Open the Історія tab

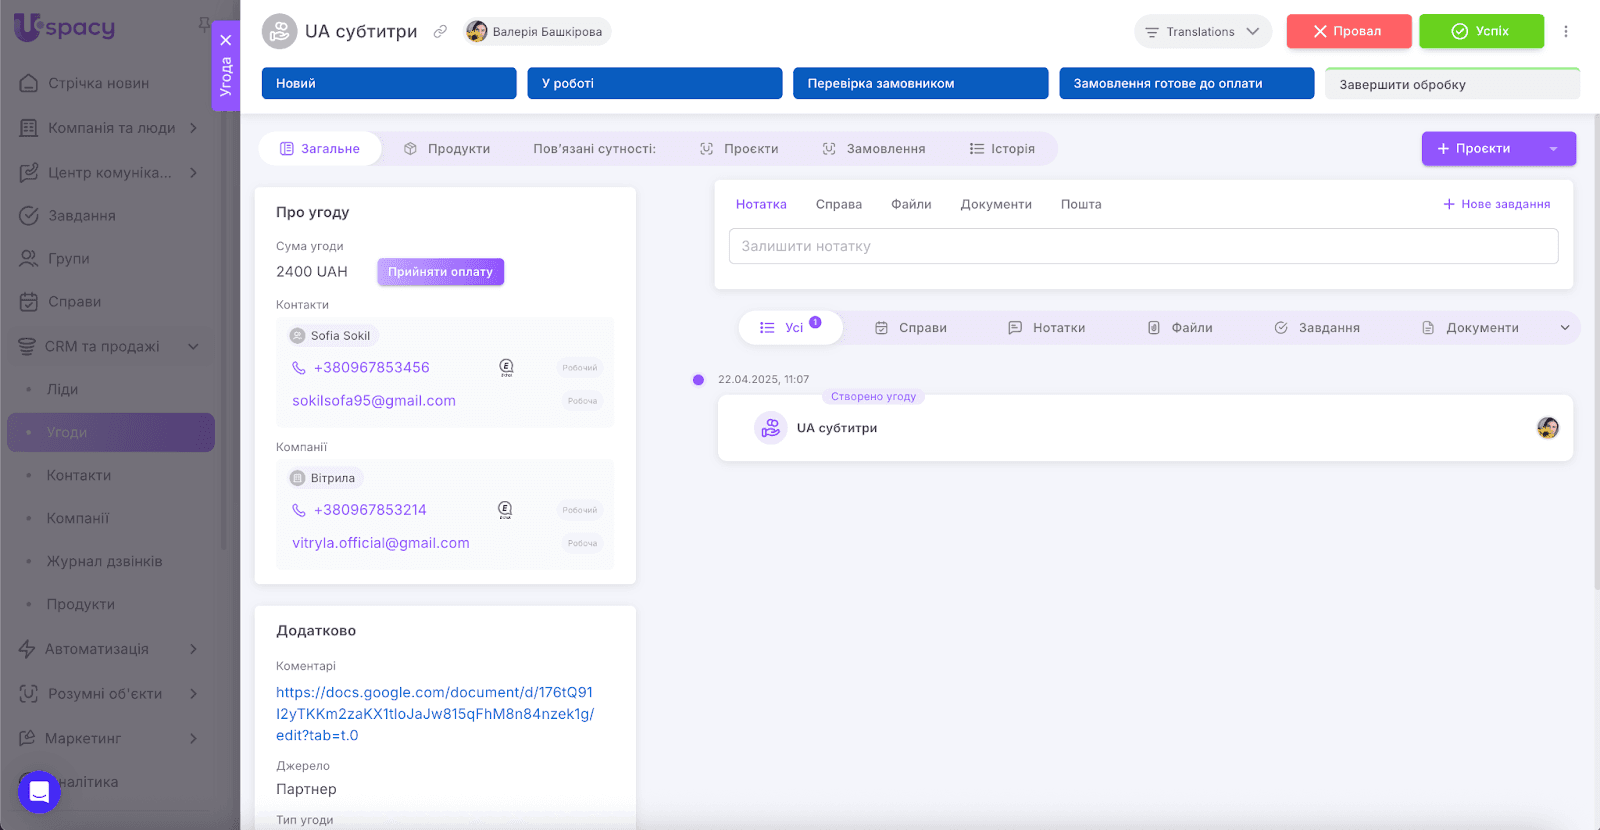tap(1002, 149)
